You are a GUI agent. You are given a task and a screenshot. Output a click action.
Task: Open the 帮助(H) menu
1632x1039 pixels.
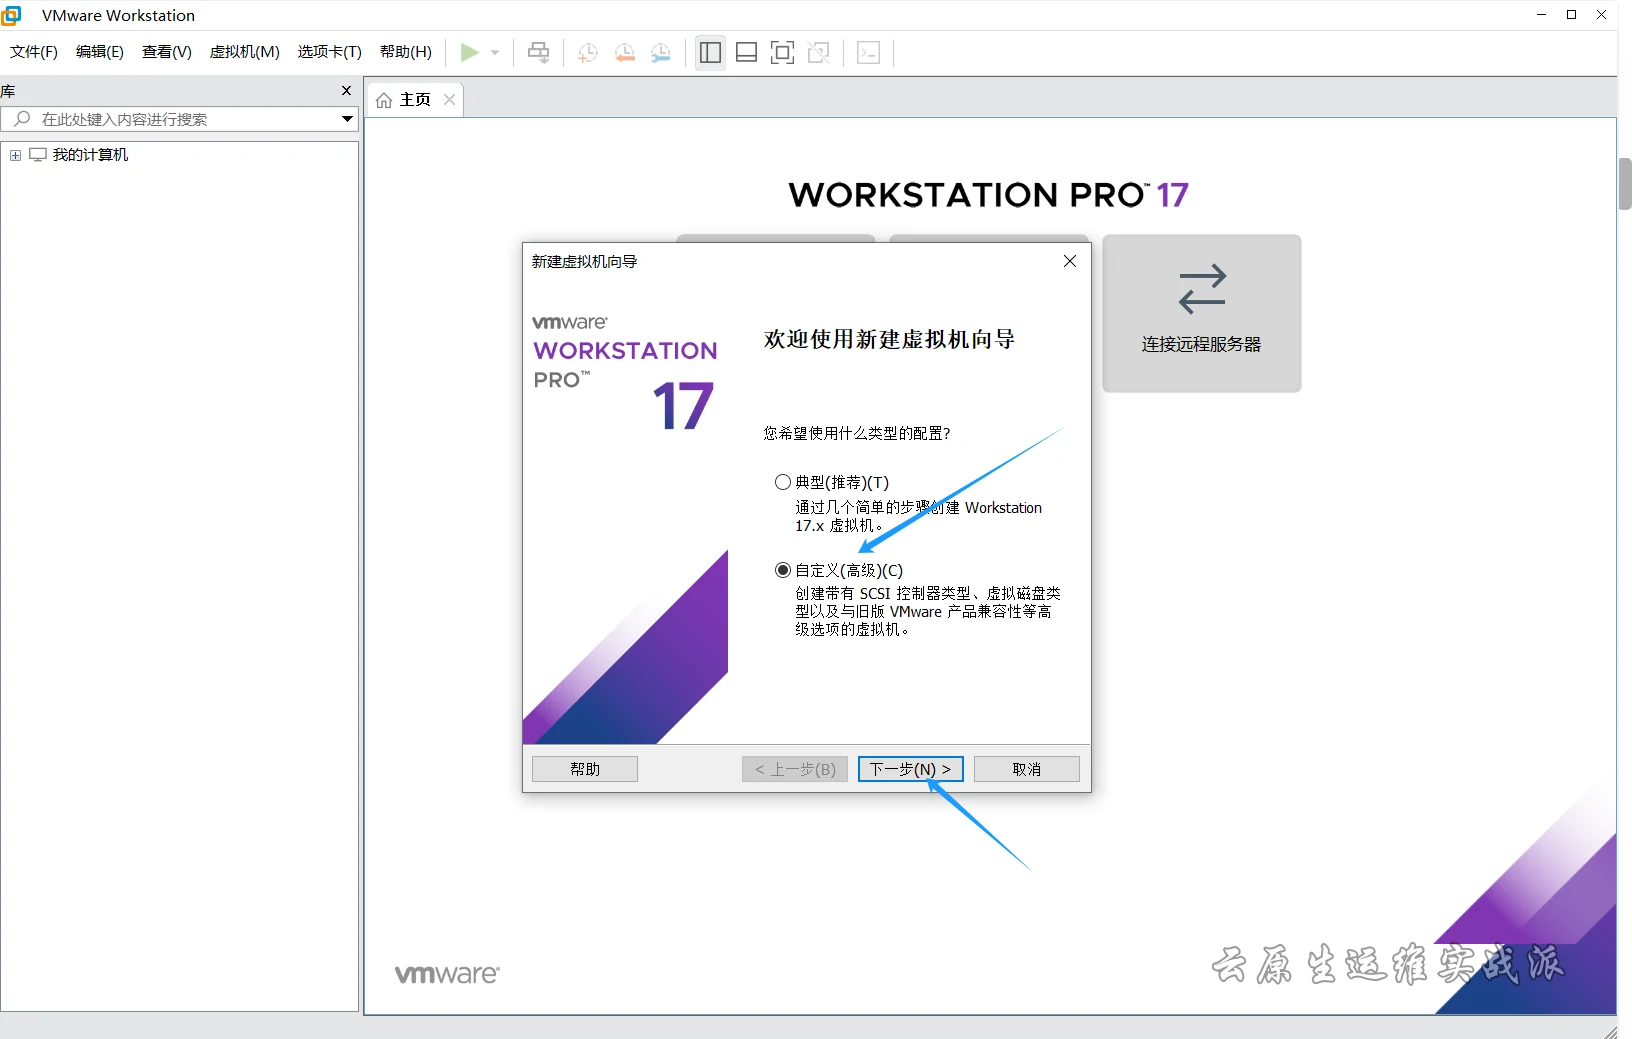pos(406,52)
